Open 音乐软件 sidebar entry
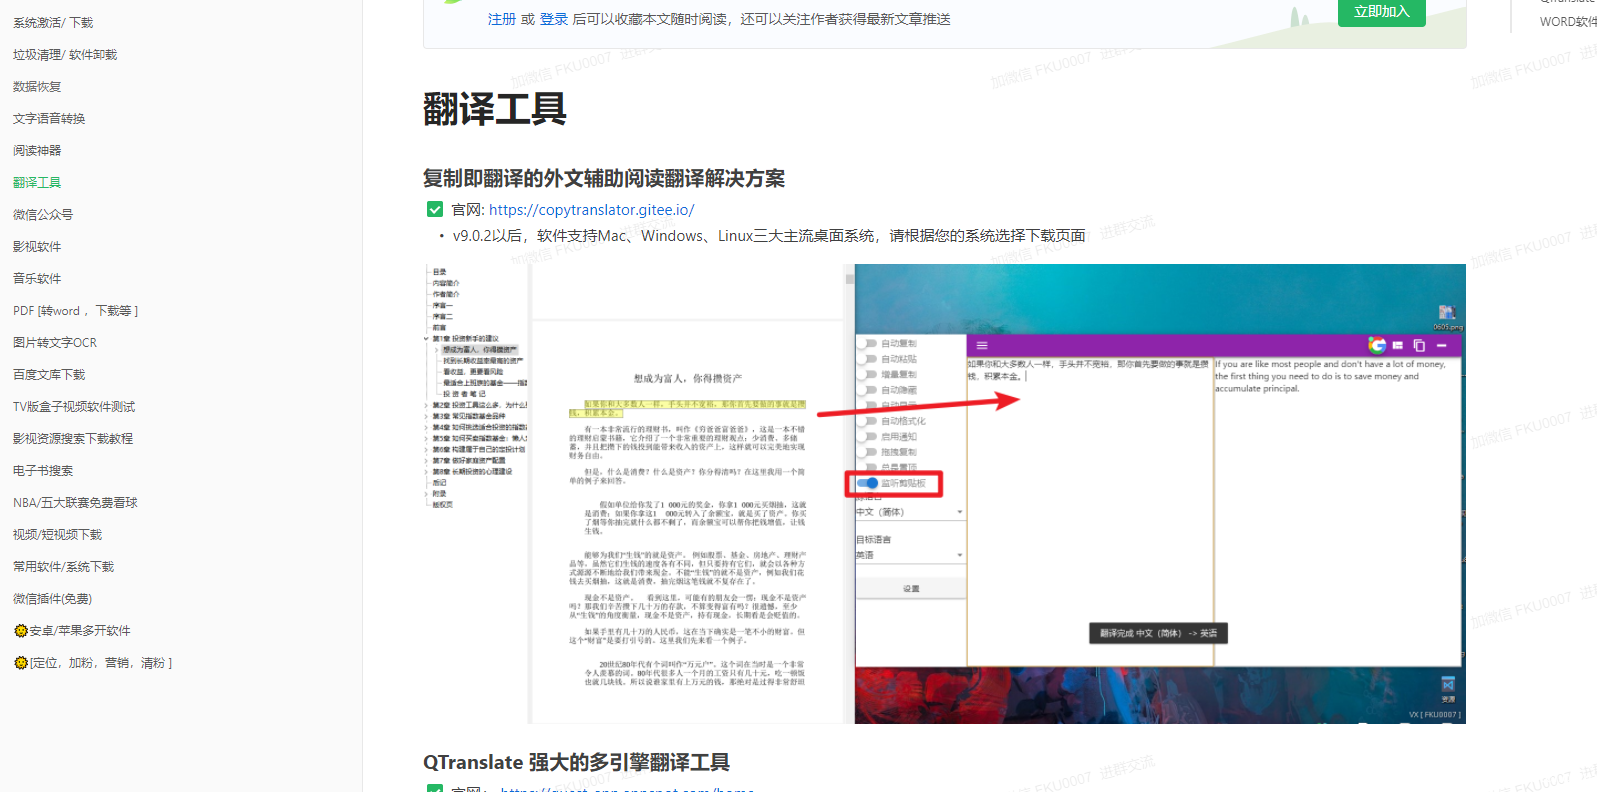 tap(37, 278)
